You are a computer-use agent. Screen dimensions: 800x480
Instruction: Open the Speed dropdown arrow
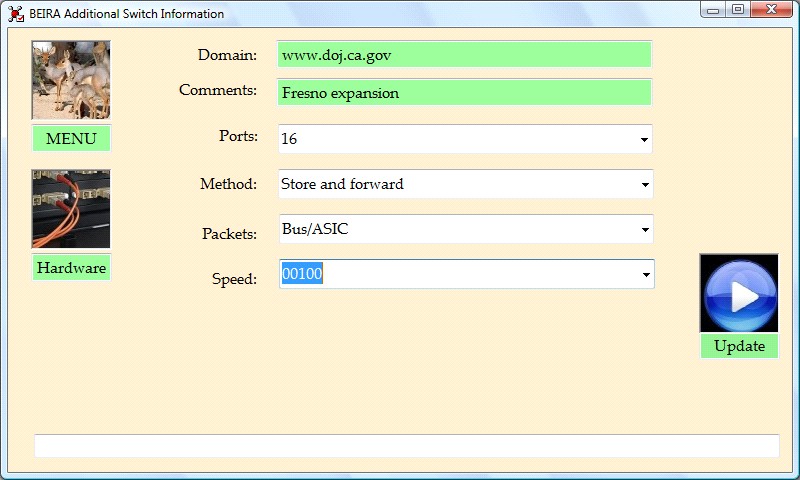[x=646, y=275]
